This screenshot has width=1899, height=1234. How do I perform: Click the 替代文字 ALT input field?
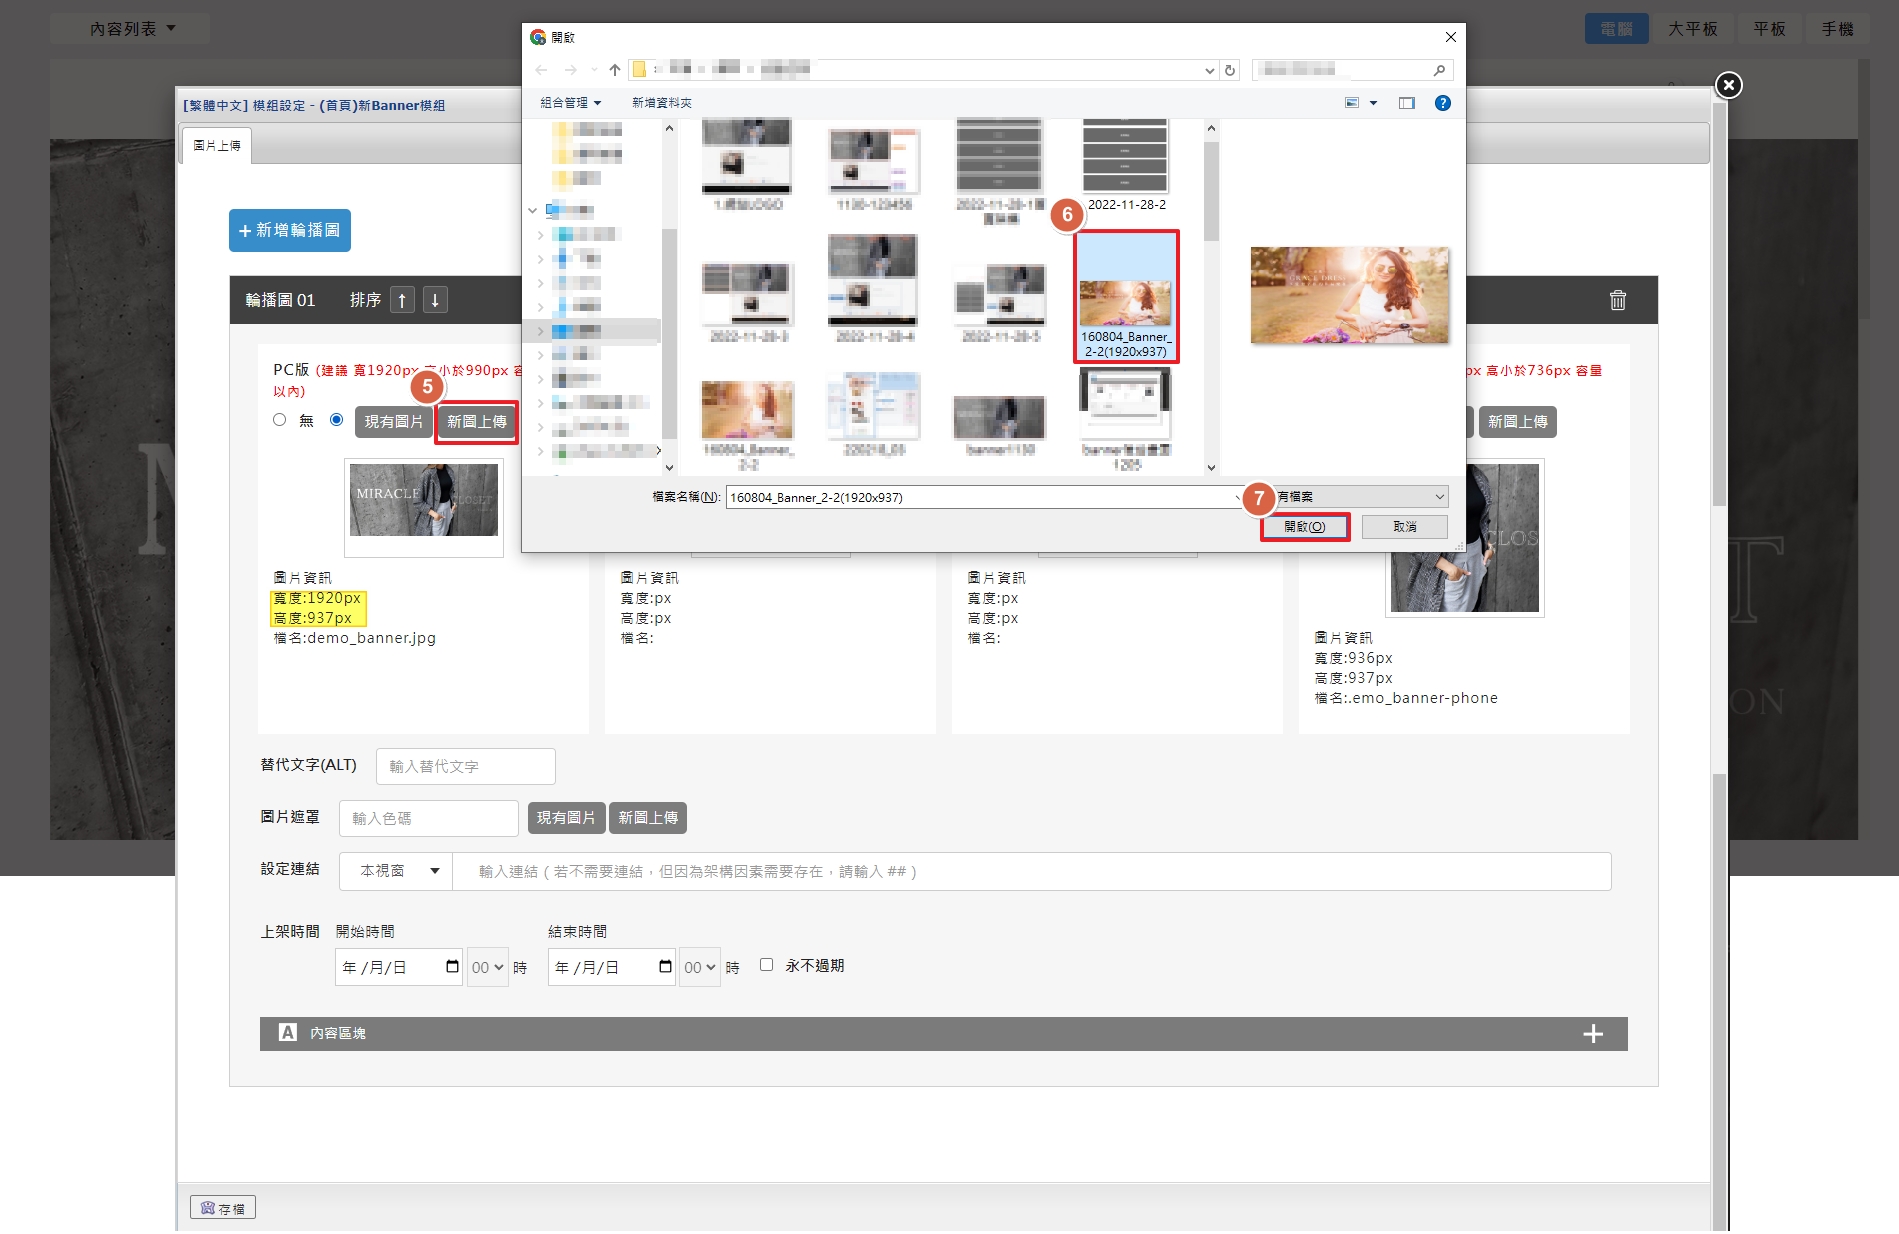point(465,766)
